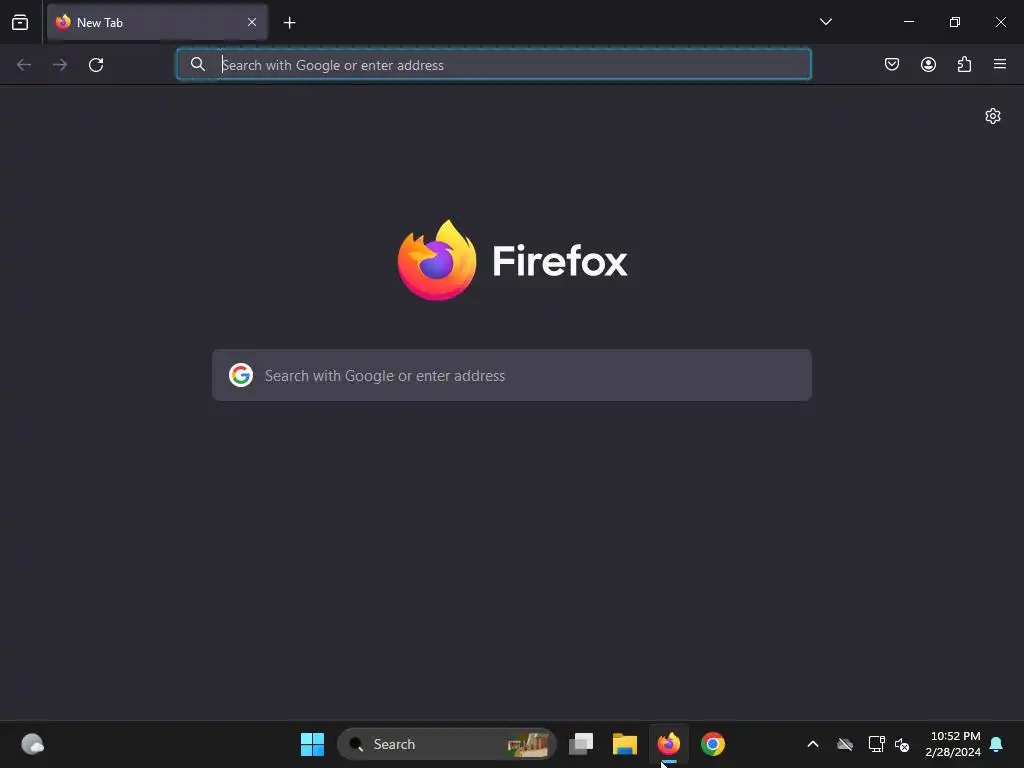Click the page's Google search box

click(x=512, y=376)
